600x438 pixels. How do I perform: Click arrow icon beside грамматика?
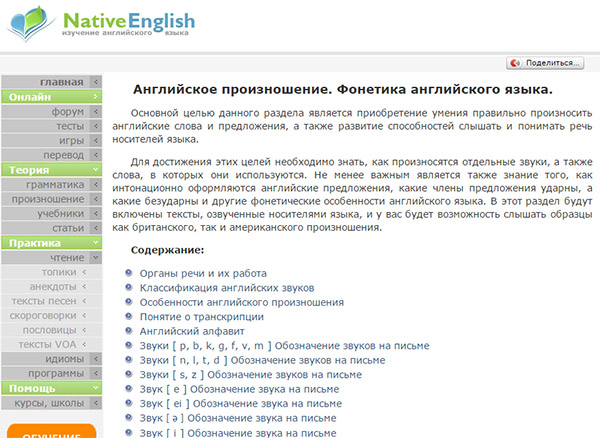click(95, 185)
